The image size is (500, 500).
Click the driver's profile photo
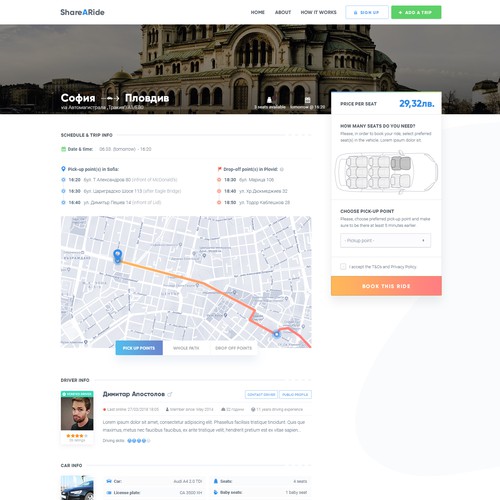[x=77, y=413]
